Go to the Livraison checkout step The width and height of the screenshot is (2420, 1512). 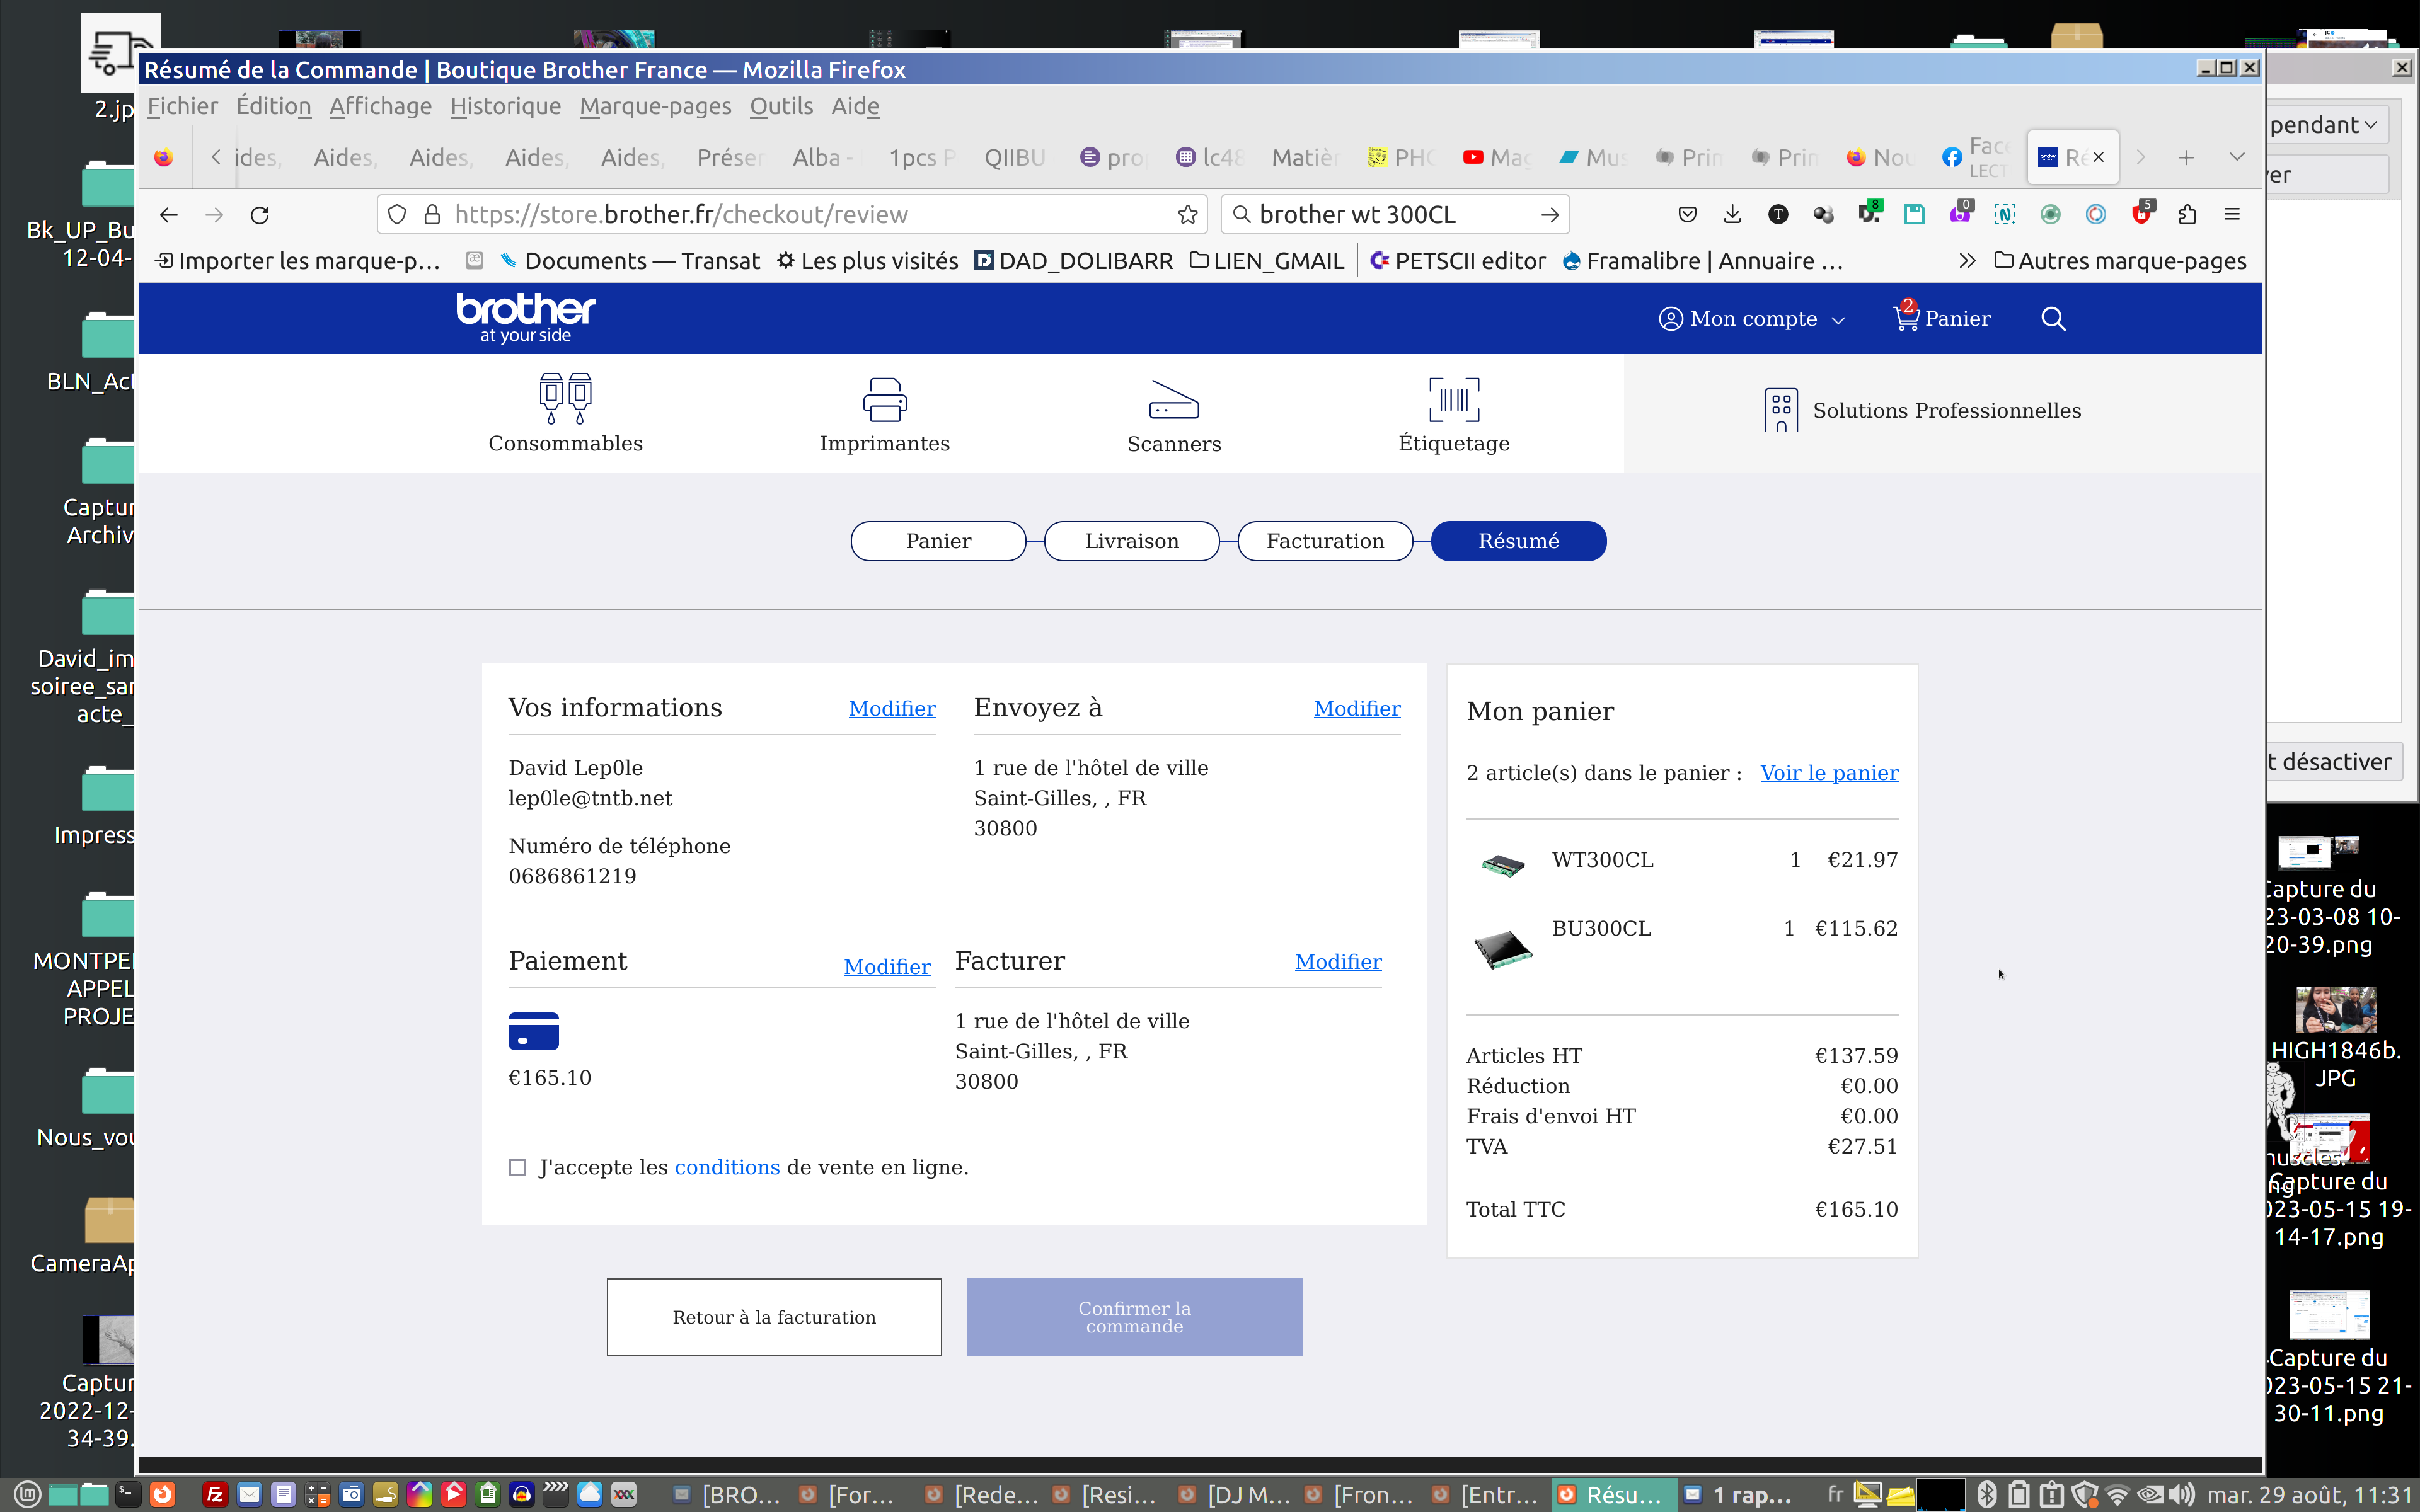click(x=1131, y=541)
